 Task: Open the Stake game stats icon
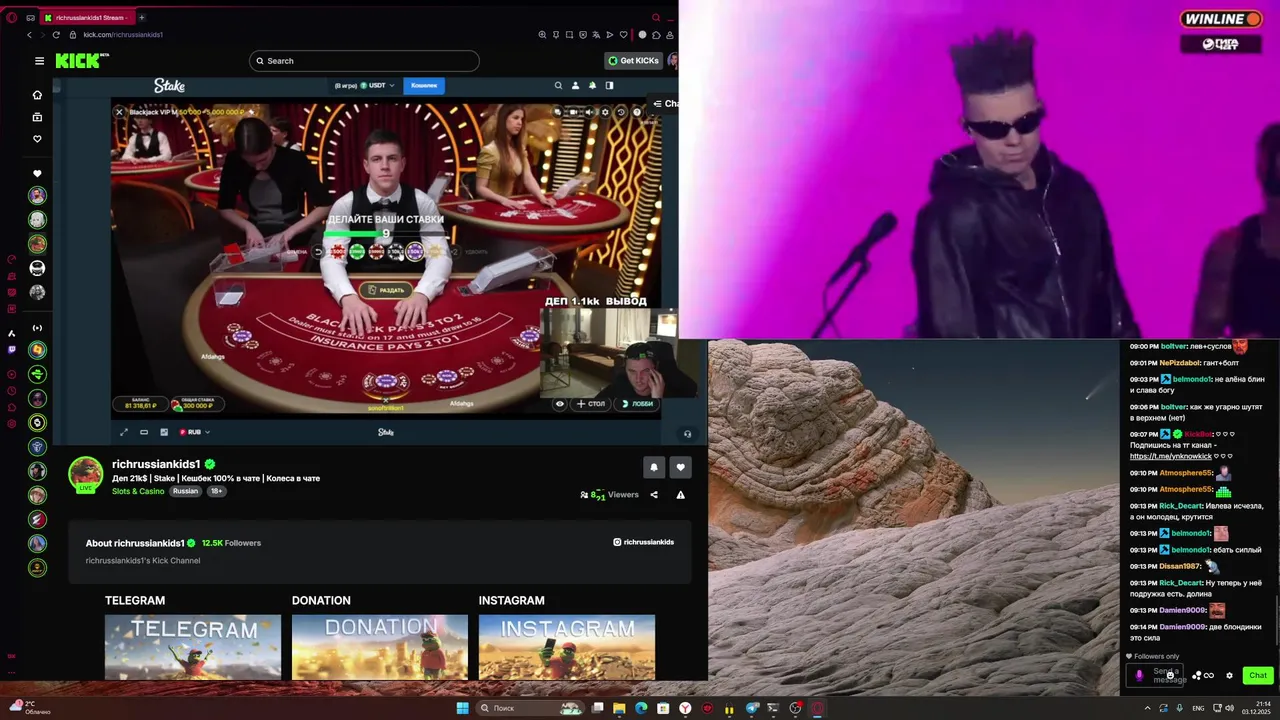(164, 432)
